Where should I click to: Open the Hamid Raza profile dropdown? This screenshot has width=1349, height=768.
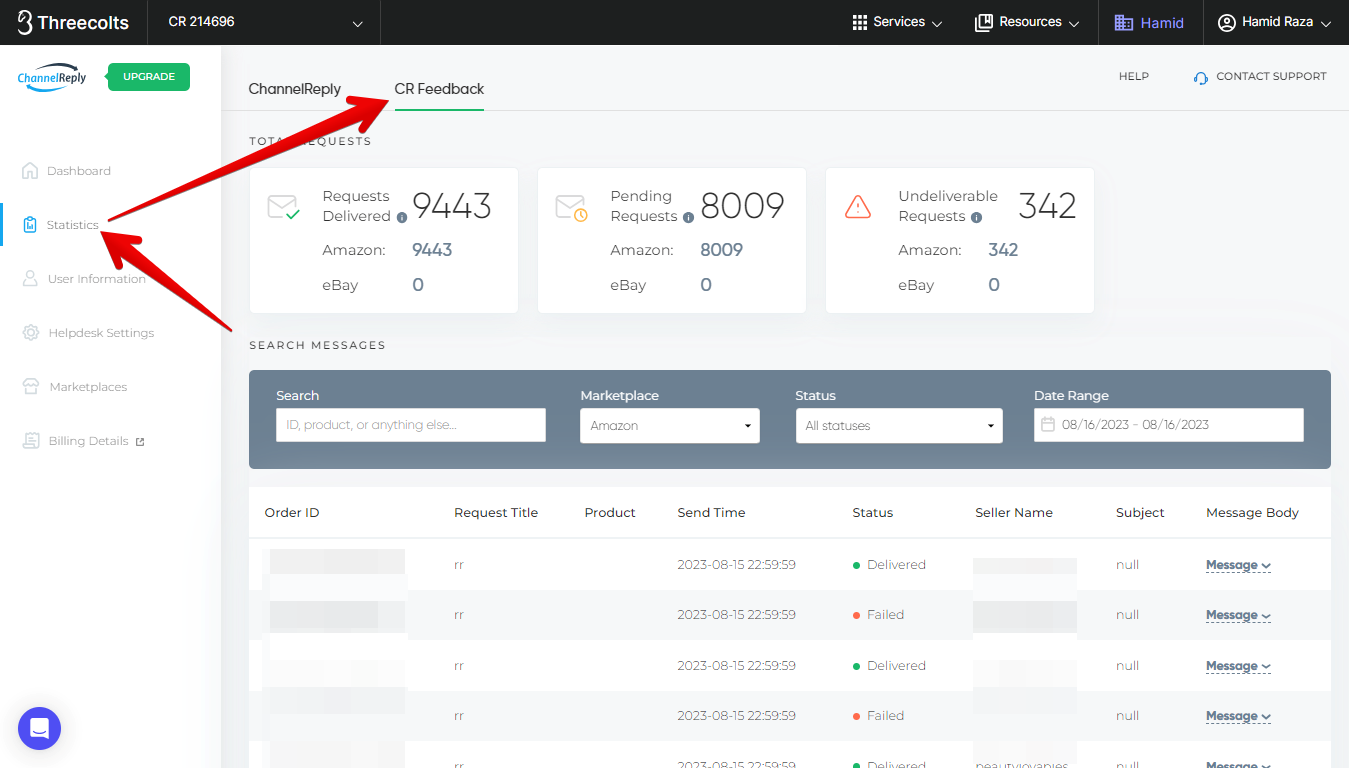[x=1326, y=23]
